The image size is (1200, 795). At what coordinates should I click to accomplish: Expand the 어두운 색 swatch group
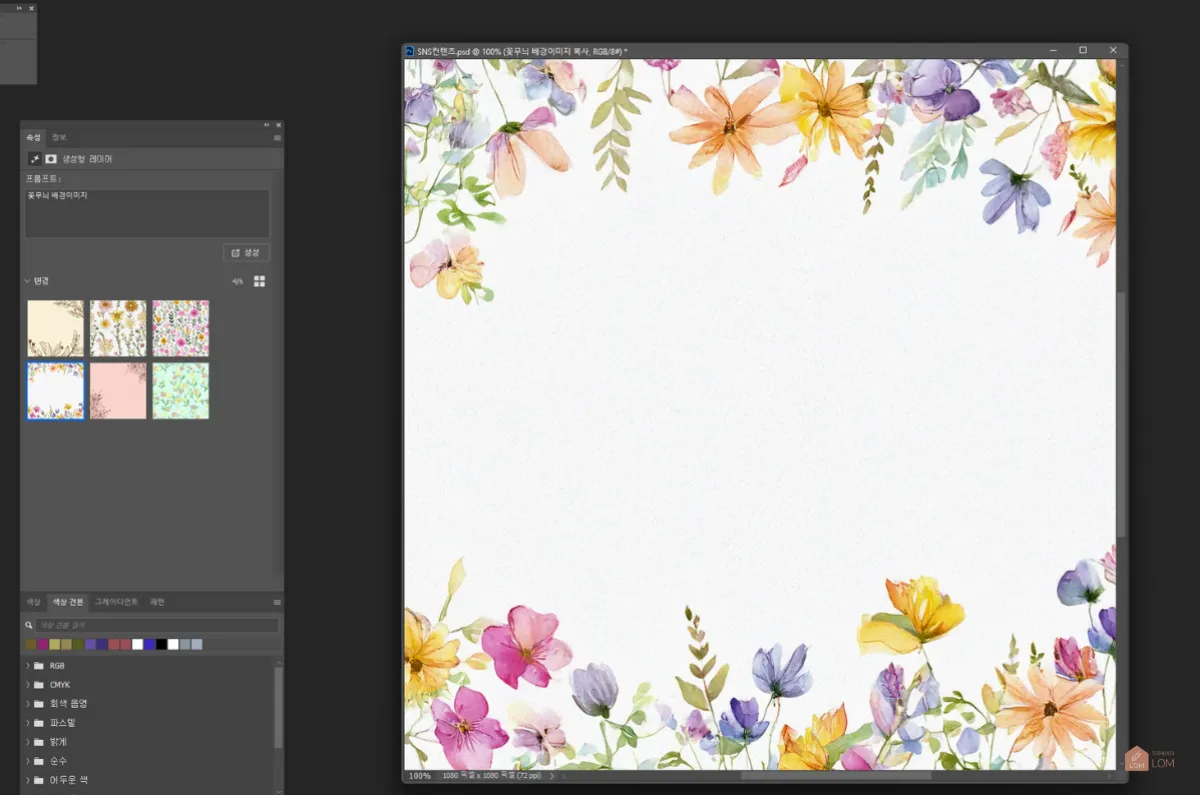[x=28, y=780]
